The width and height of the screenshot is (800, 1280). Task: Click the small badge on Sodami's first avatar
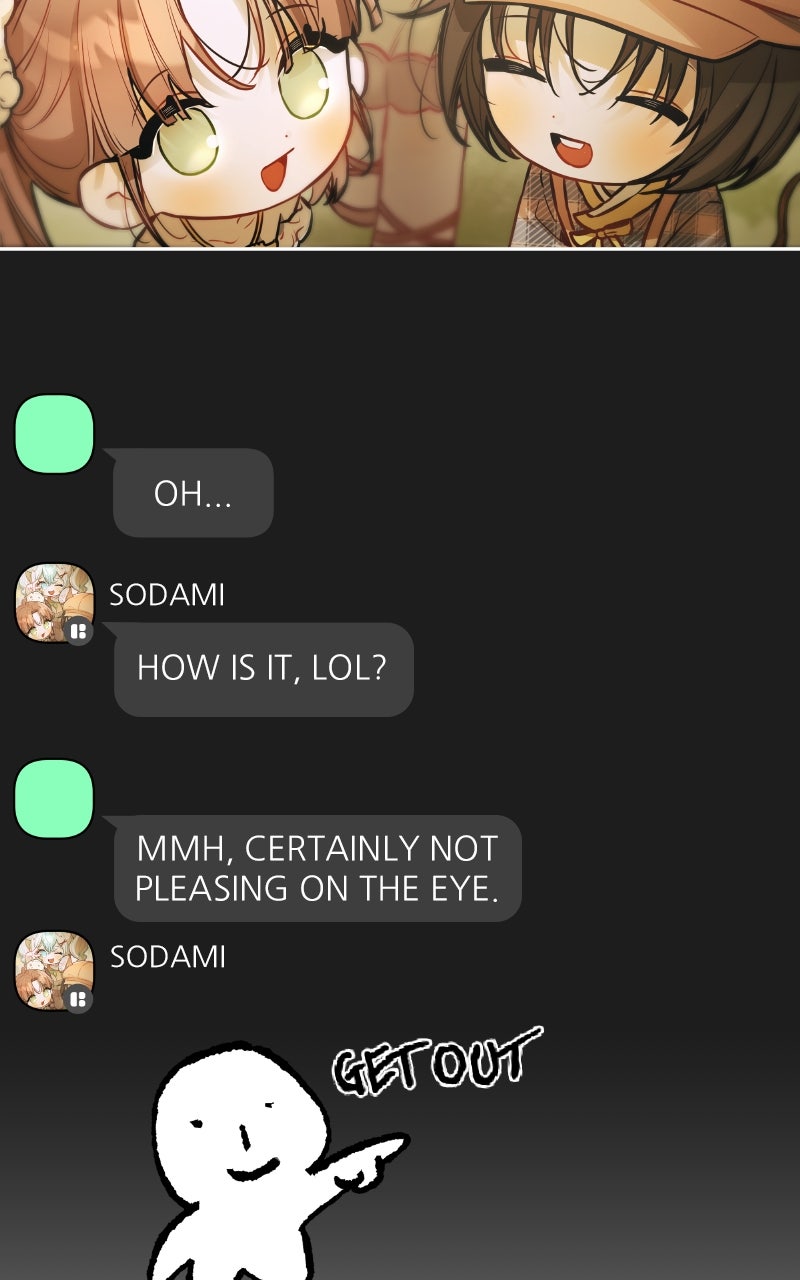click(78, 631)
